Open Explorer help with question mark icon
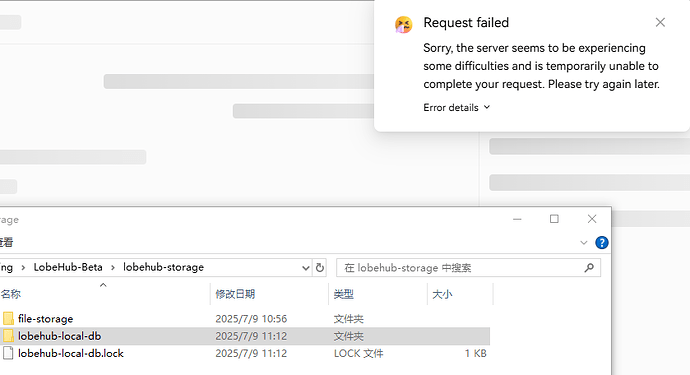Viewport: 690px width, 375px height. click(x=602, y=243)
